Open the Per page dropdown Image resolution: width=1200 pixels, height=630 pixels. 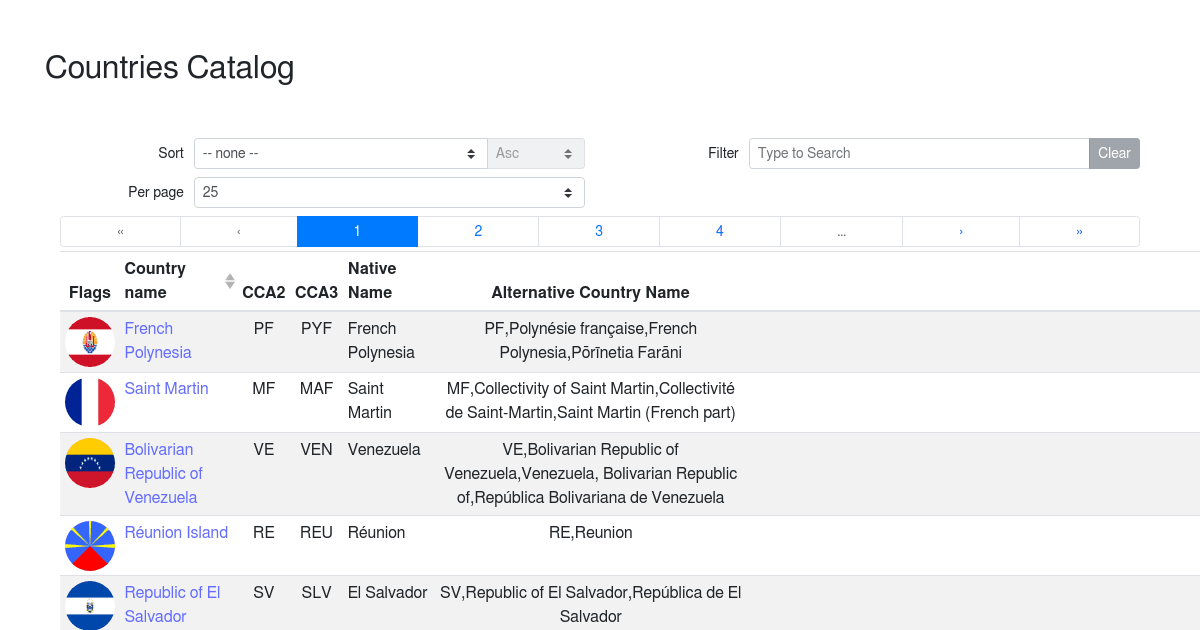coord(388,192)
